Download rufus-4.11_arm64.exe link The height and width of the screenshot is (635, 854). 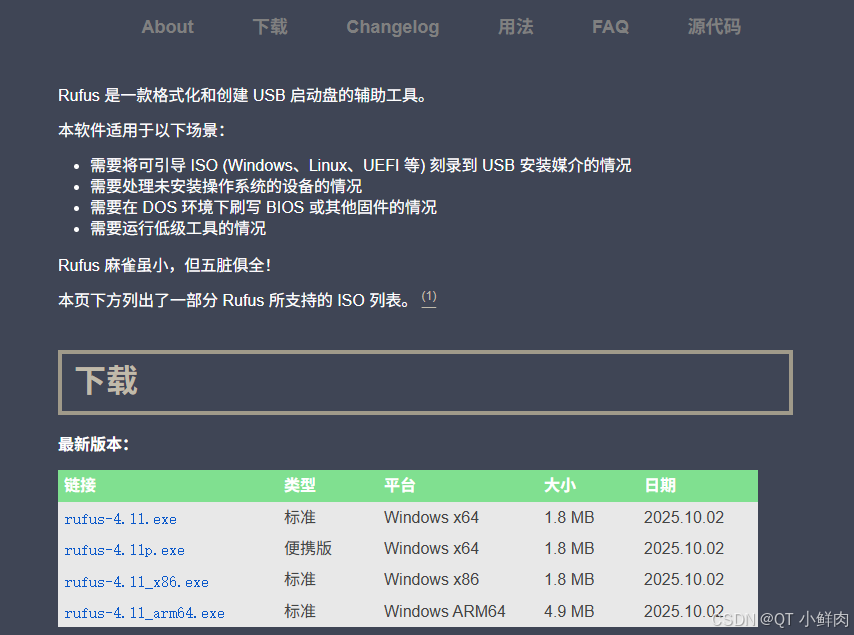pyautogui.click(x=144, y=613)
